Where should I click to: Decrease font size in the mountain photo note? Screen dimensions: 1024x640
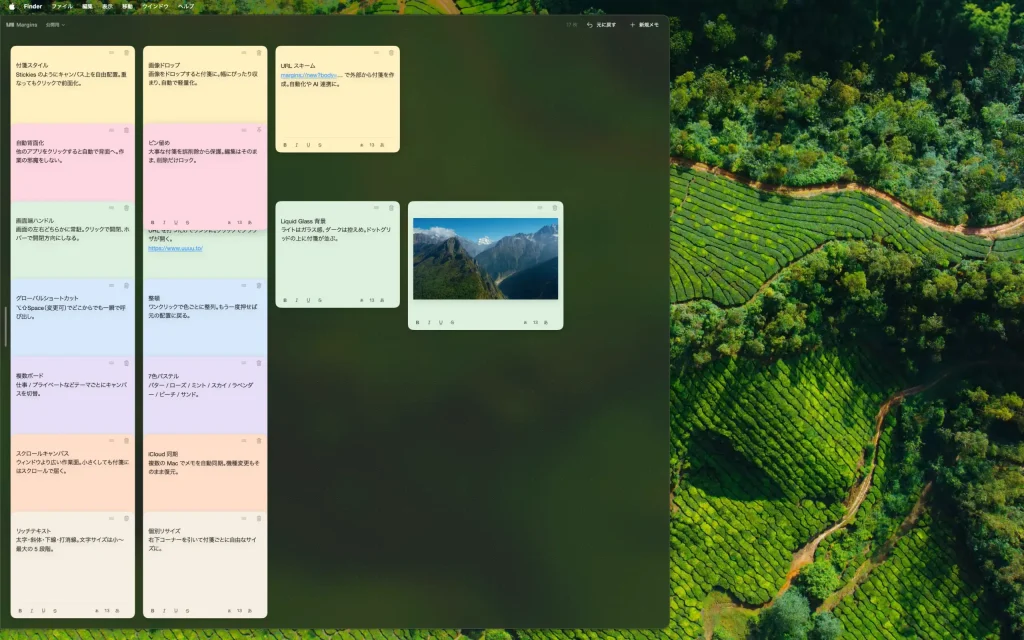click(x=524, y=323)
